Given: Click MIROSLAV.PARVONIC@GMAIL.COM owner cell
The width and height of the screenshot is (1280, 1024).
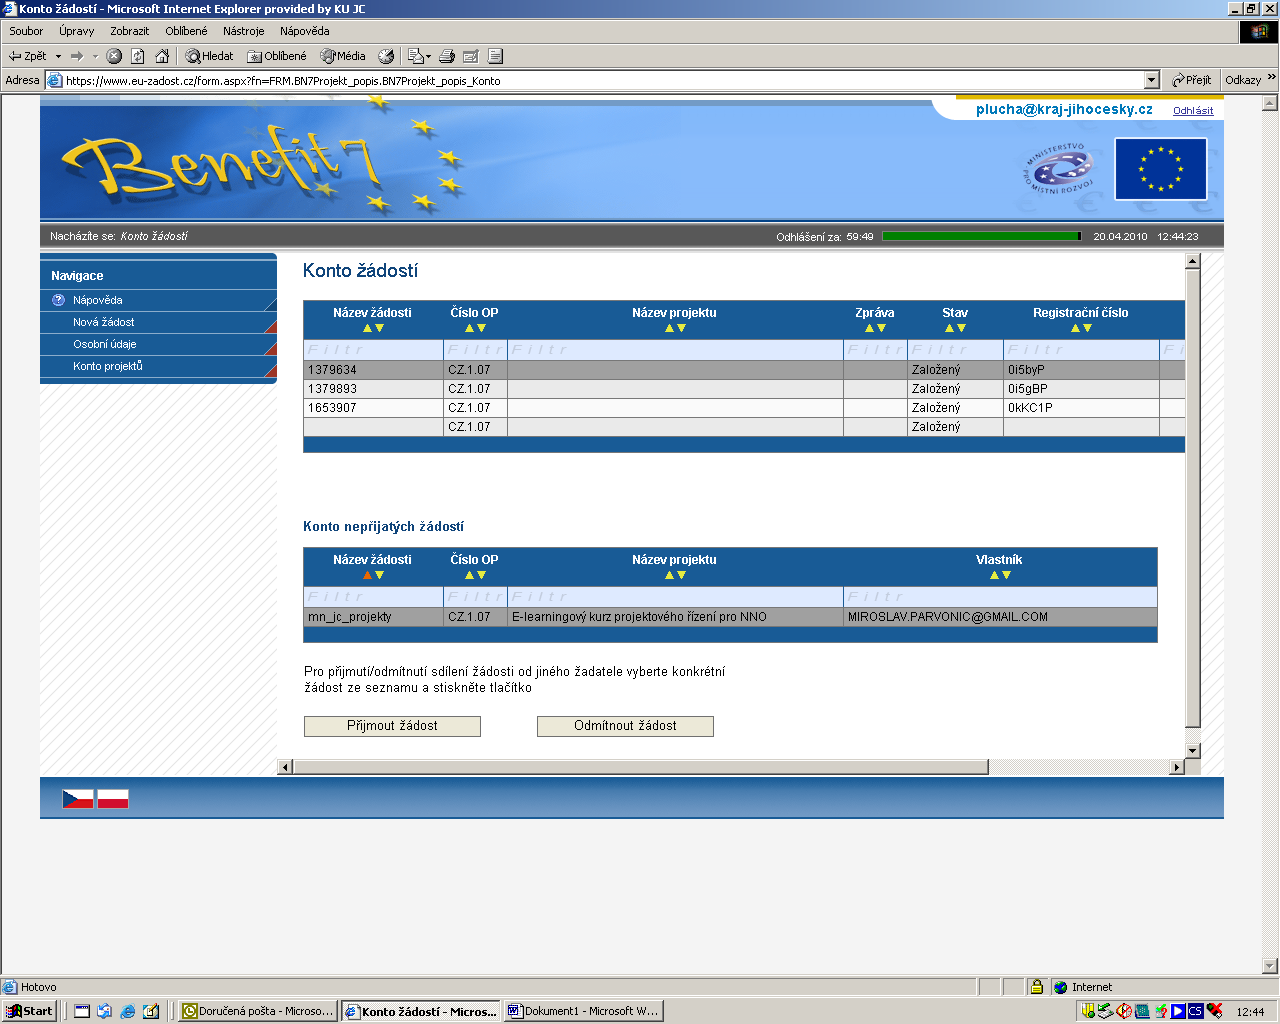Looking at the screenshot, I should pyautogui.click(x=1000, y=617).
